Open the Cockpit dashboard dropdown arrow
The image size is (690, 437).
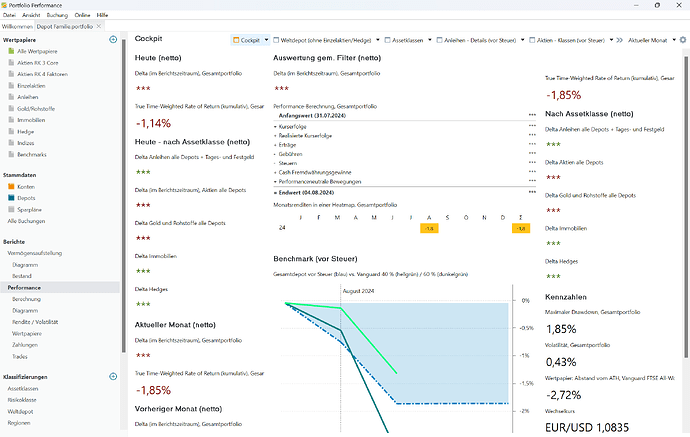coord(266,40)
